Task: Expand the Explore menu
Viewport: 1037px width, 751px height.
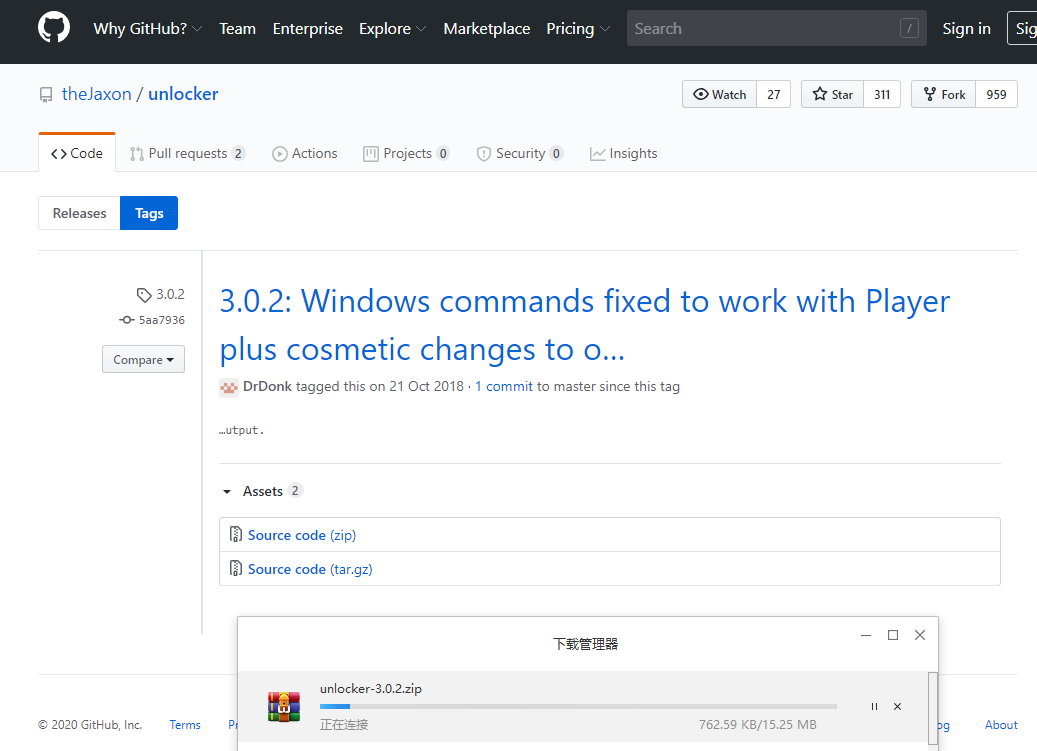Action: (393, 28)
